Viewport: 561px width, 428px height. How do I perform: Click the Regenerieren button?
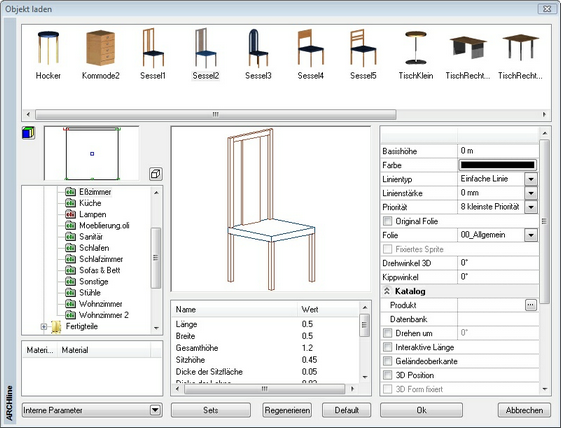[x=287, y=410]
